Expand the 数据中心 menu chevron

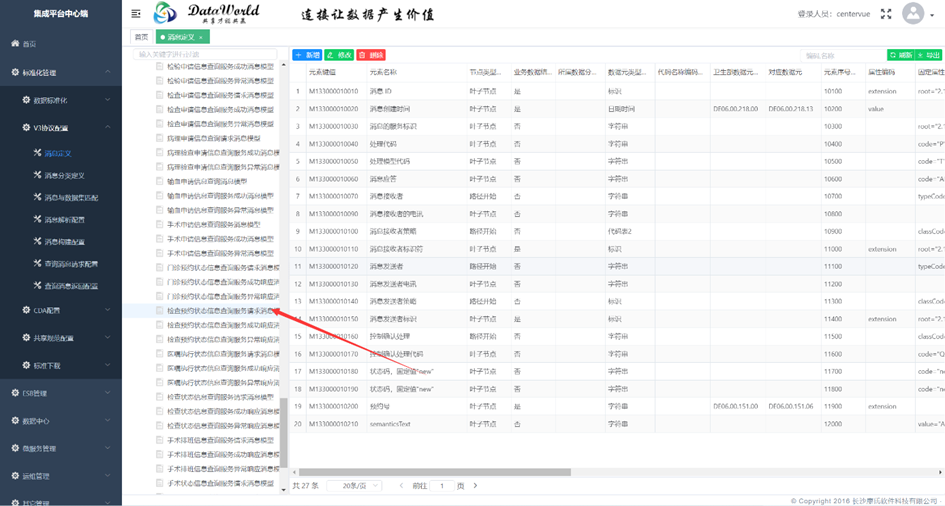[108, 420]
